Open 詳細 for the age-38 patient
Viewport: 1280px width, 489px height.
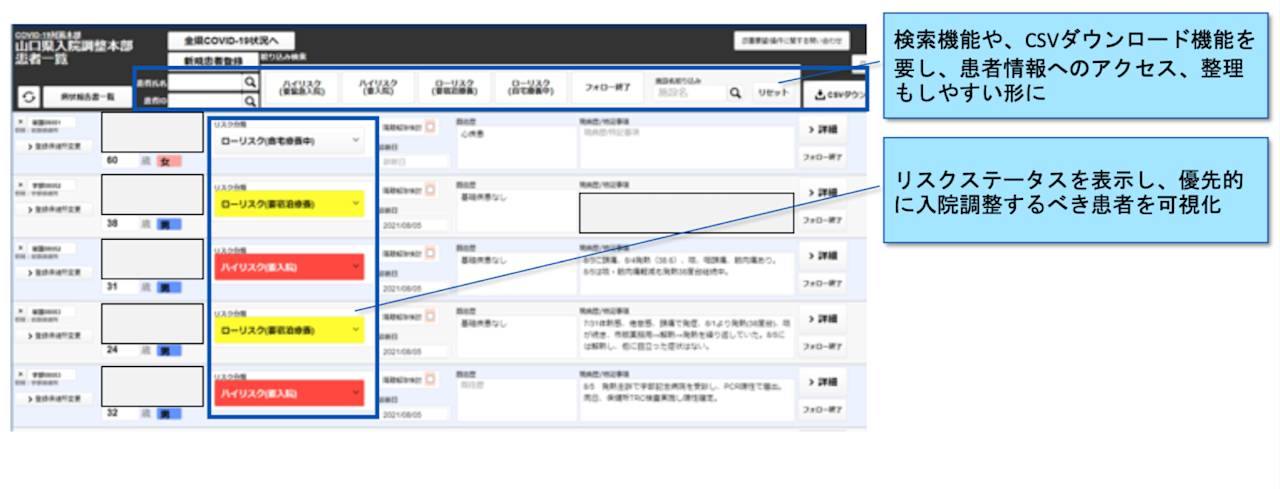[x=821, y=192]
